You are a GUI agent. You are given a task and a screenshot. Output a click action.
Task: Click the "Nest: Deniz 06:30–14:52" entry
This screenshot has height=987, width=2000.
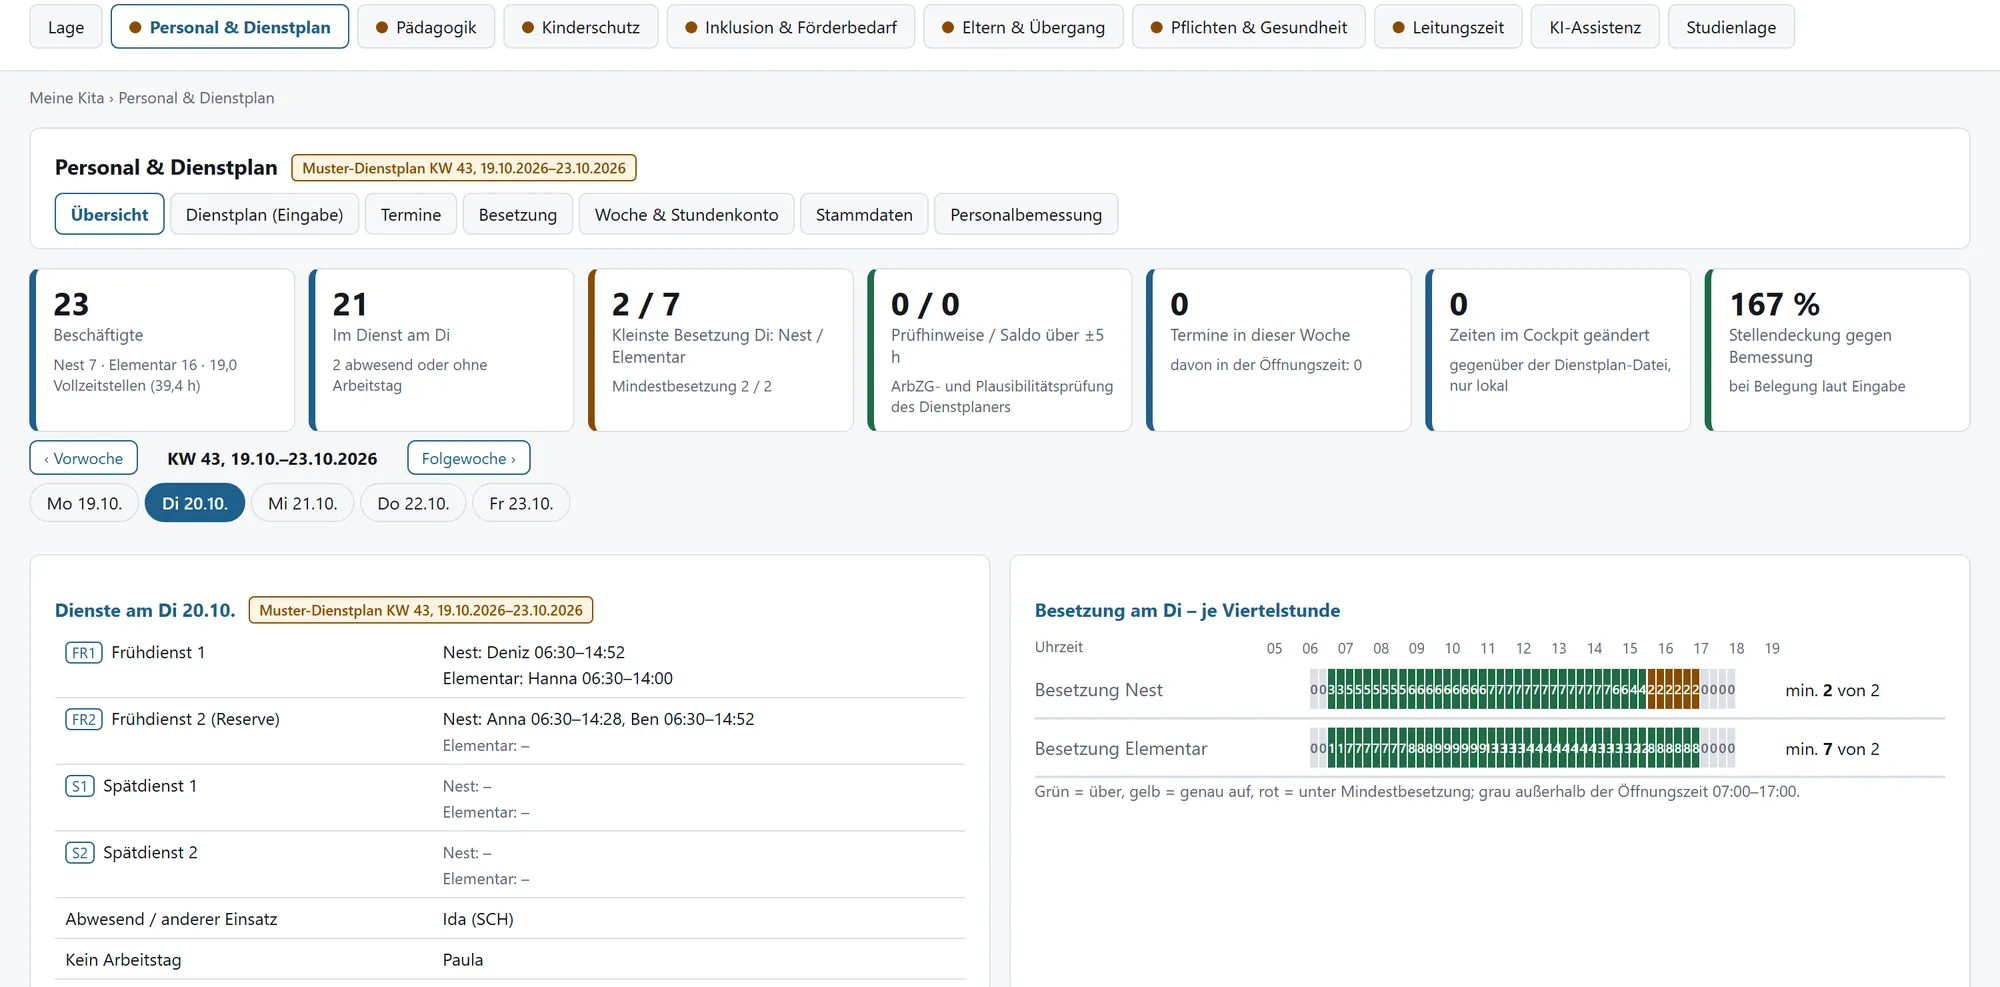534,653
